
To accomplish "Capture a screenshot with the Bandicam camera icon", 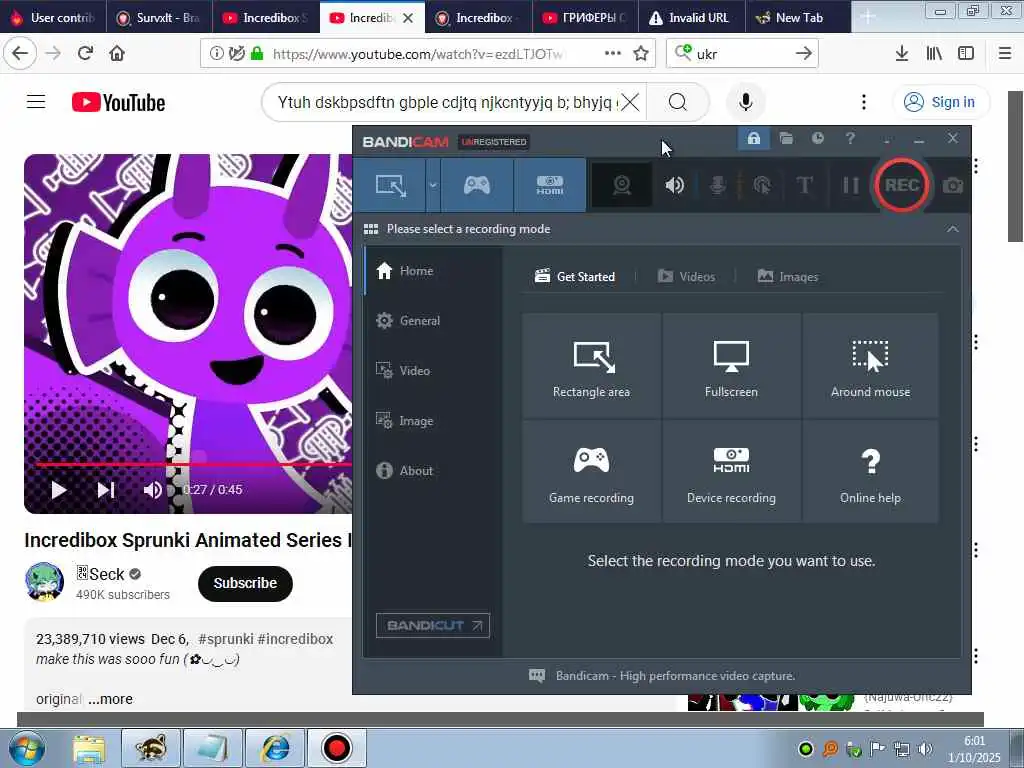I will coord(953,186).
